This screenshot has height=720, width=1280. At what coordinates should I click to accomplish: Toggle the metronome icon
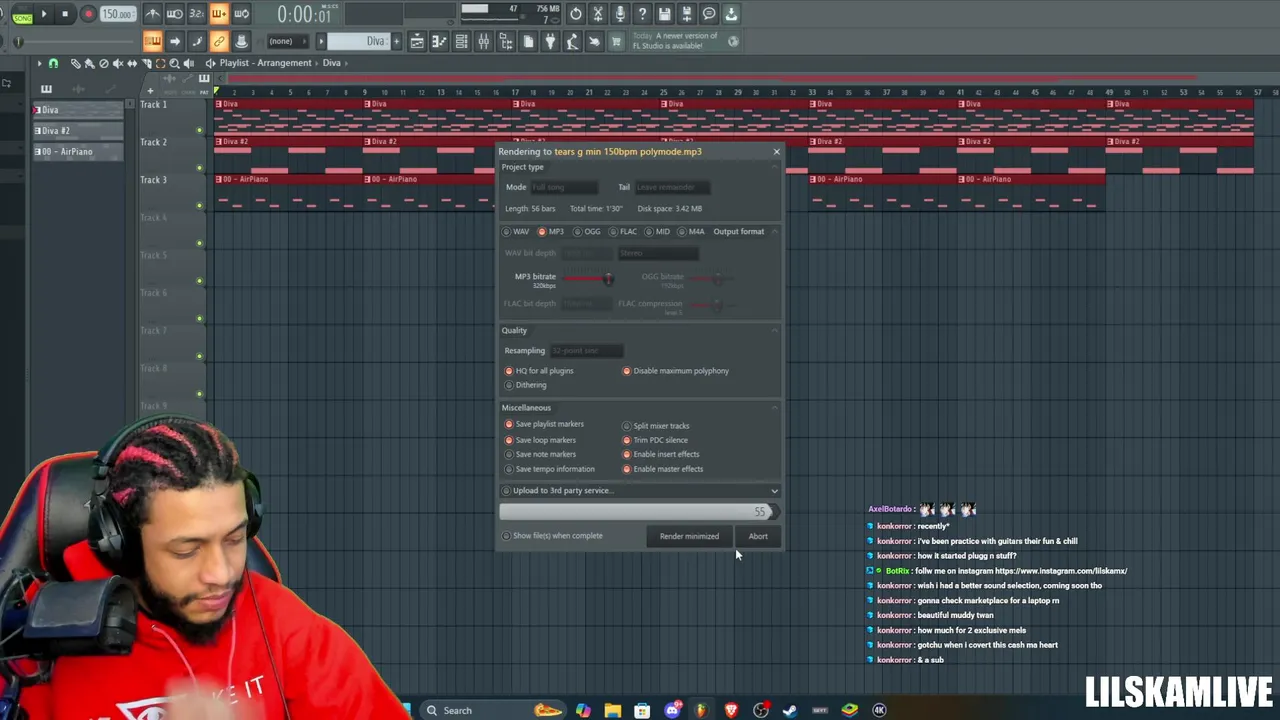pos(152,14)
